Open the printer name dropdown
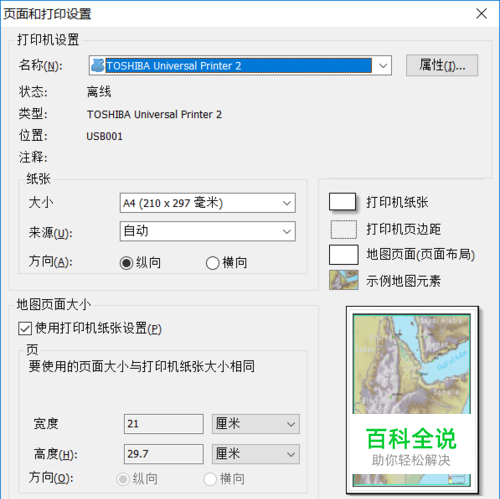The height and width of the screenshot is (499, 500). pos(383,65)
